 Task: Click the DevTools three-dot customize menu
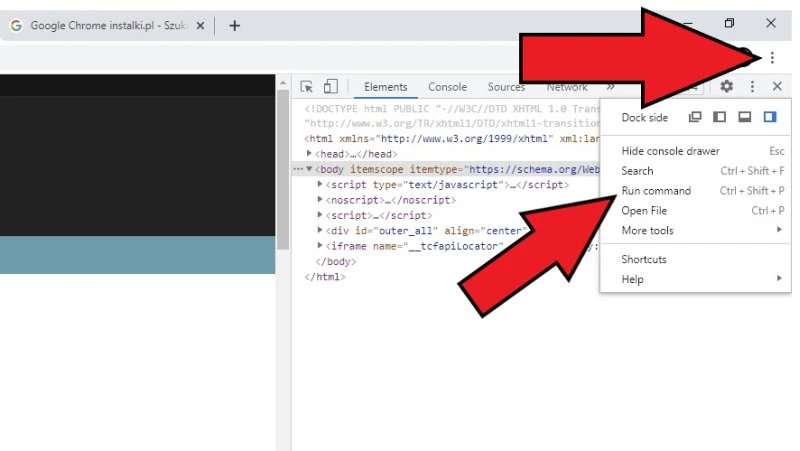752,86
